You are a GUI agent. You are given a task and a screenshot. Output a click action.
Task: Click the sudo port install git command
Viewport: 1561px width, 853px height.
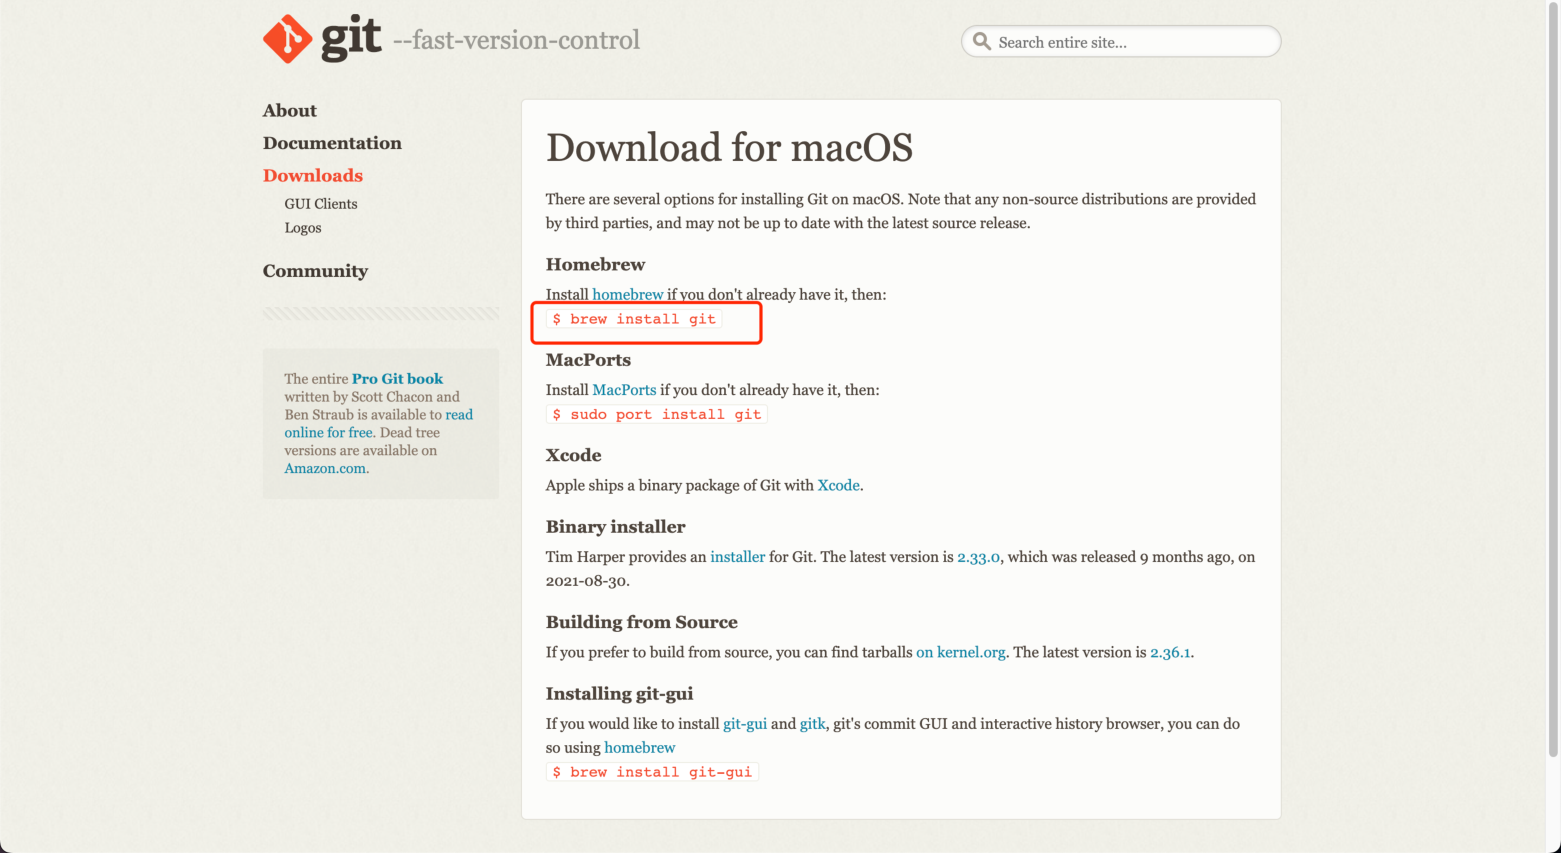point(657,414)
